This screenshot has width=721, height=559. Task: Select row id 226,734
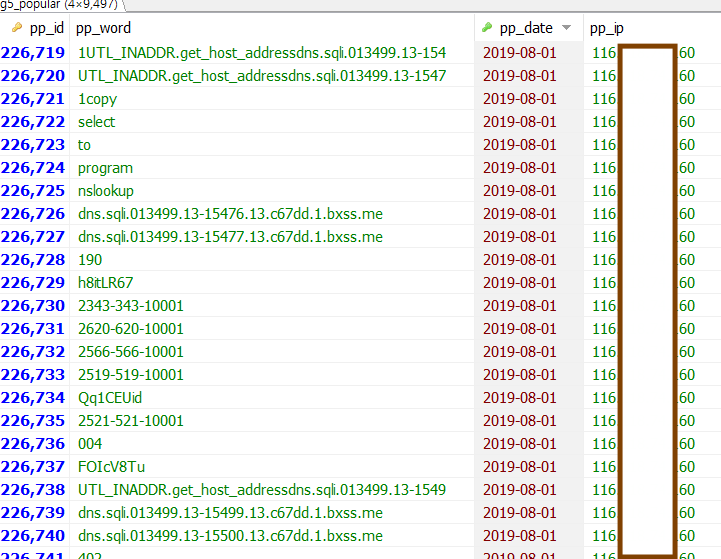[x=33, y=398]
